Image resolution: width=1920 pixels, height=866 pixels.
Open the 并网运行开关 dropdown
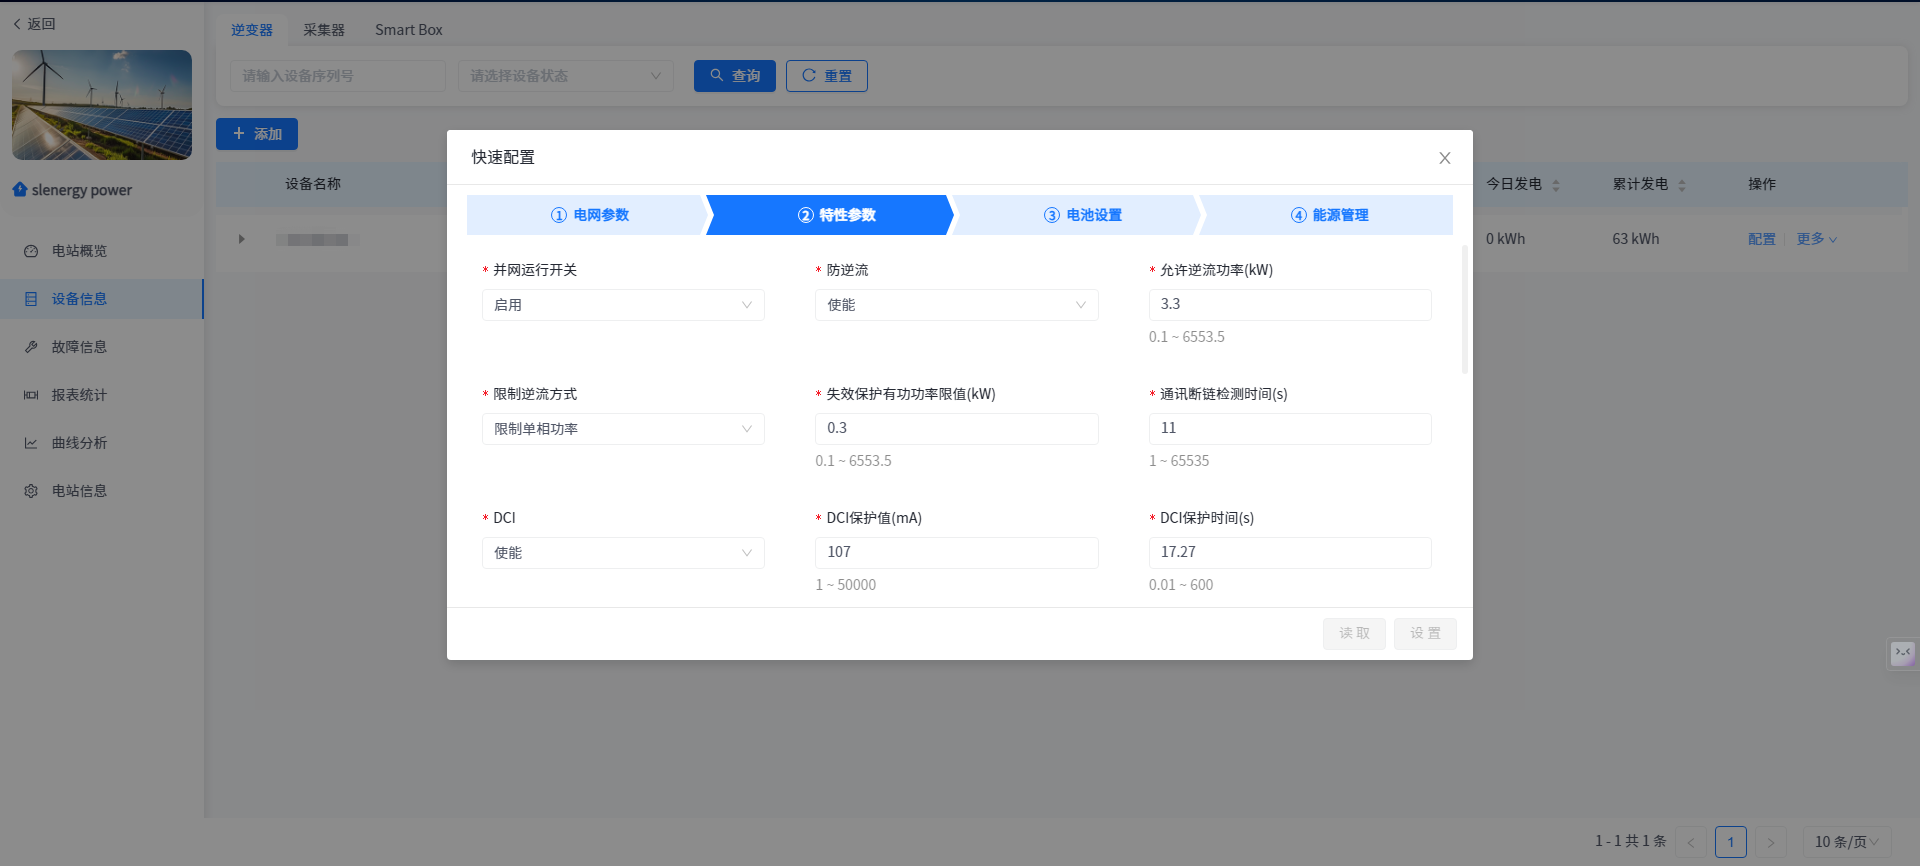(622, 305)
